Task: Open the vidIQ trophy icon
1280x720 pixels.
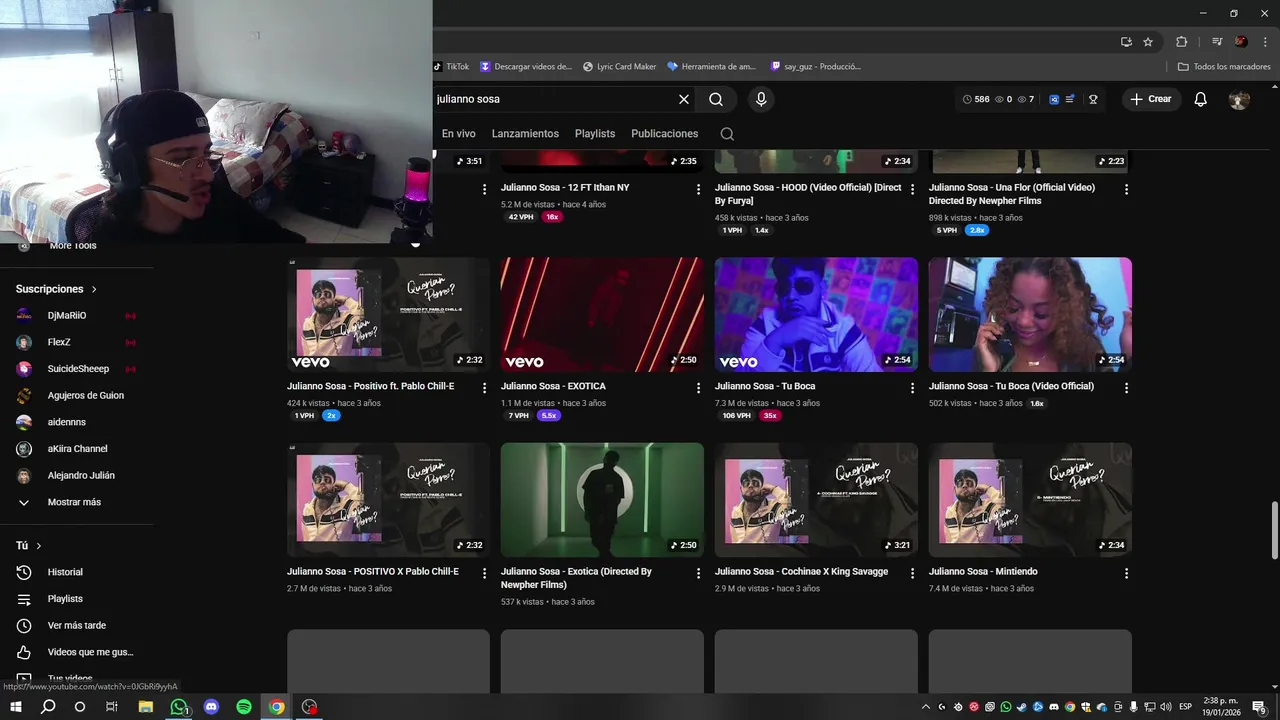Action: coord(1093,99)
